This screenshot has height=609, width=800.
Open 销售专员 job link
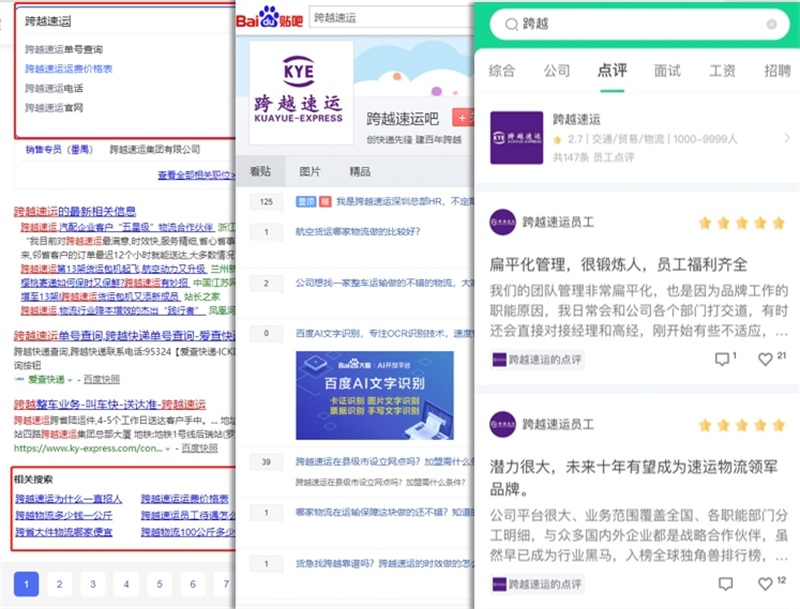[60, 149]
